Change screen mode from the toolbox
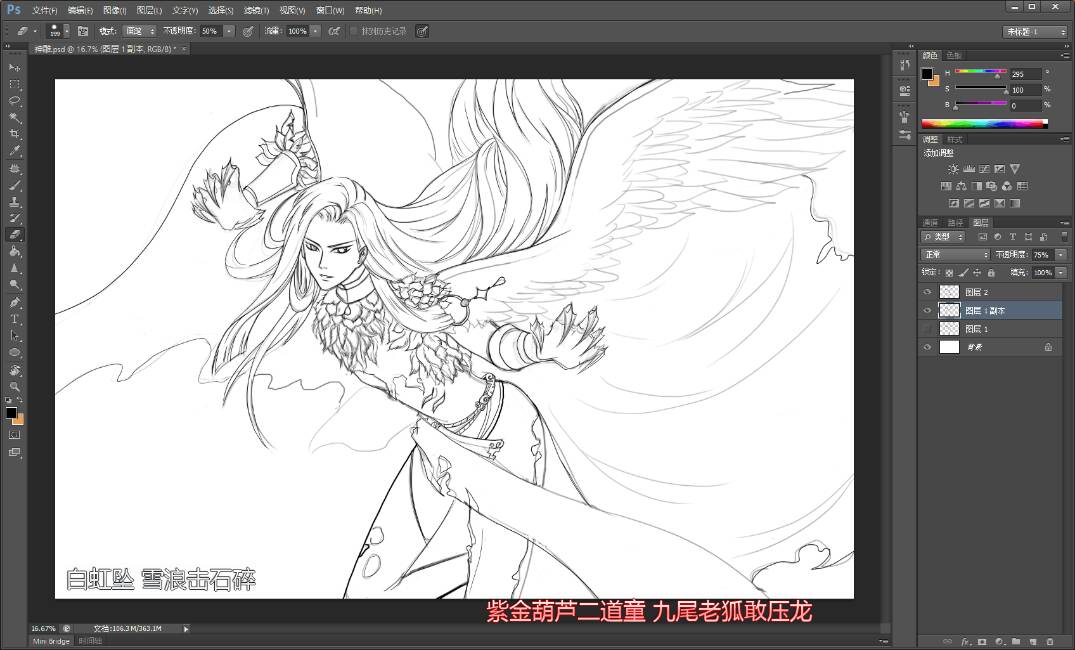This screenshot has width=1075, height=650. click(x=14, y=453)
